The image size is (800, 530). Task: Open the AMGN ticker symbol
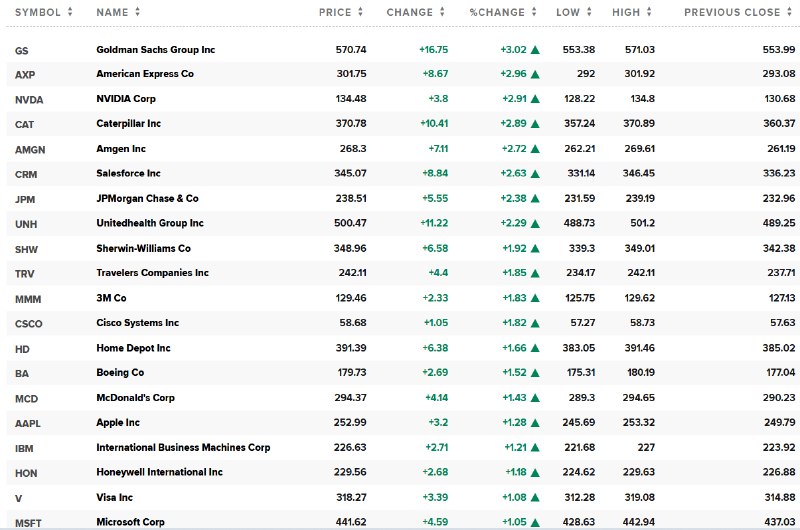pos(30,150)
